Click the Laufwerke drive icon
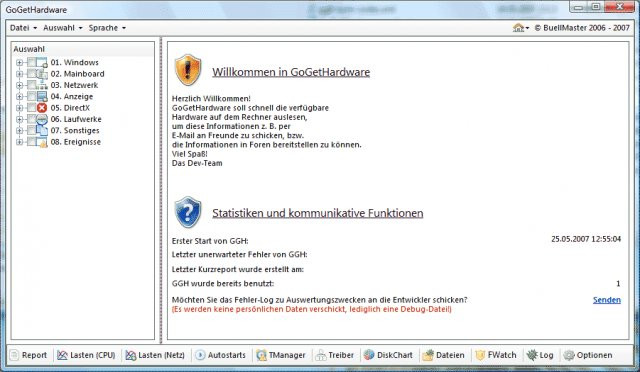 coord(42,119)
